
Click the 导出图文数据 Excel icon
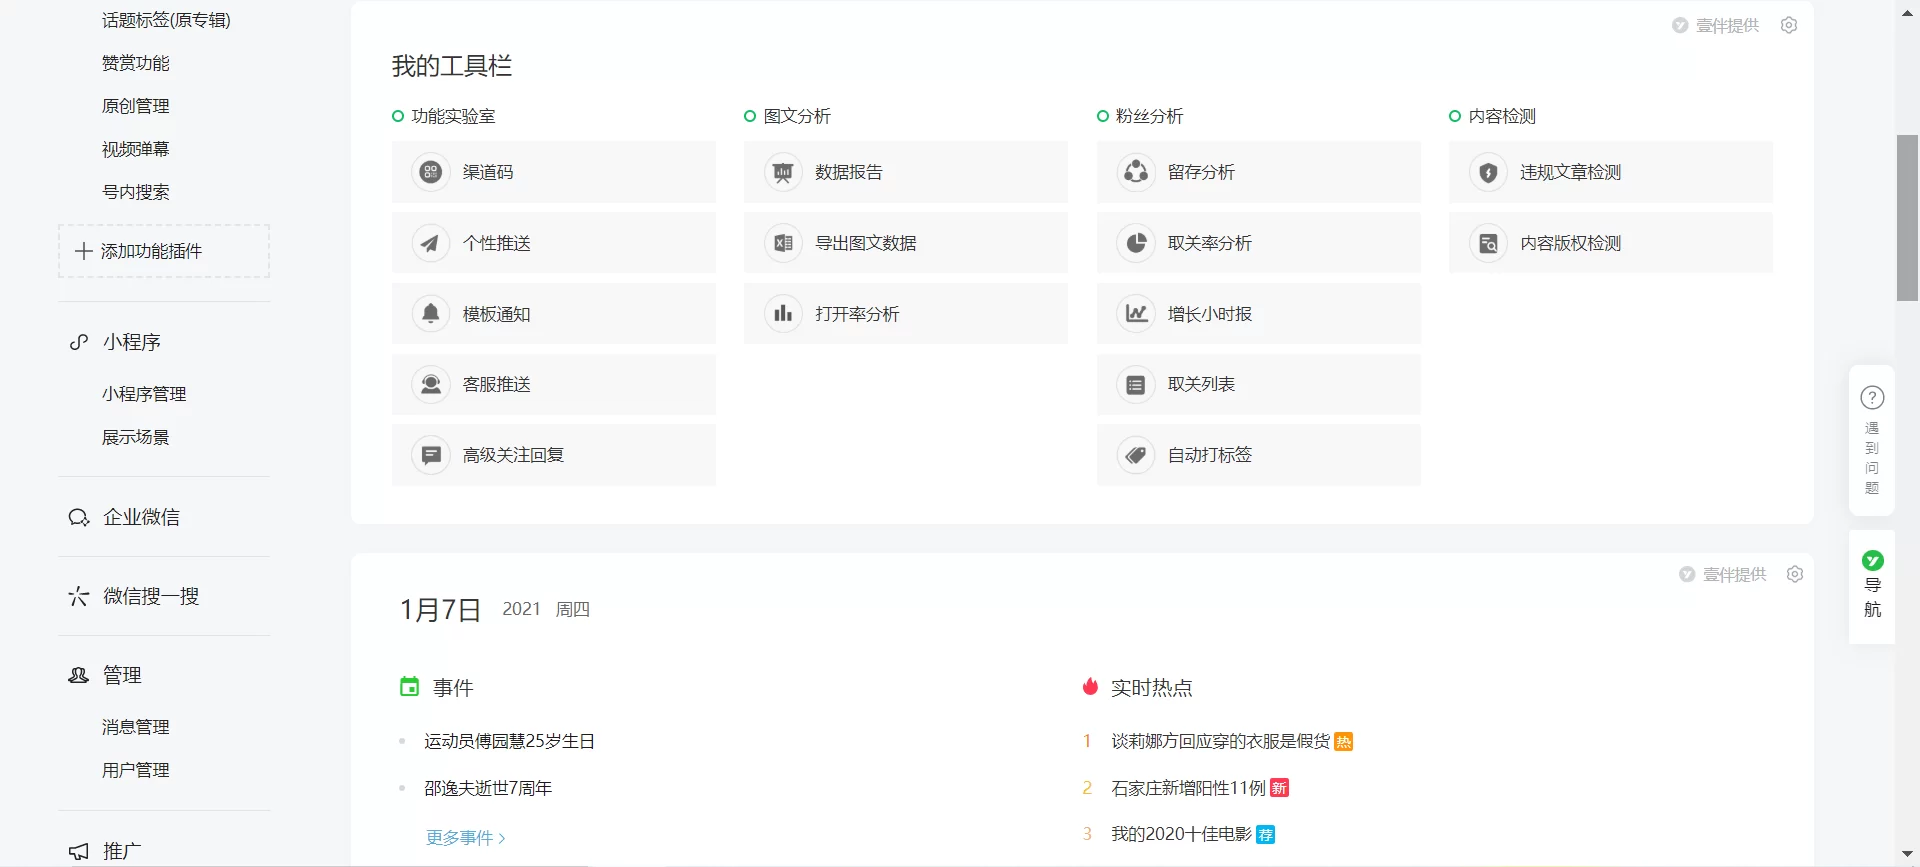click(x=783, y=243)
